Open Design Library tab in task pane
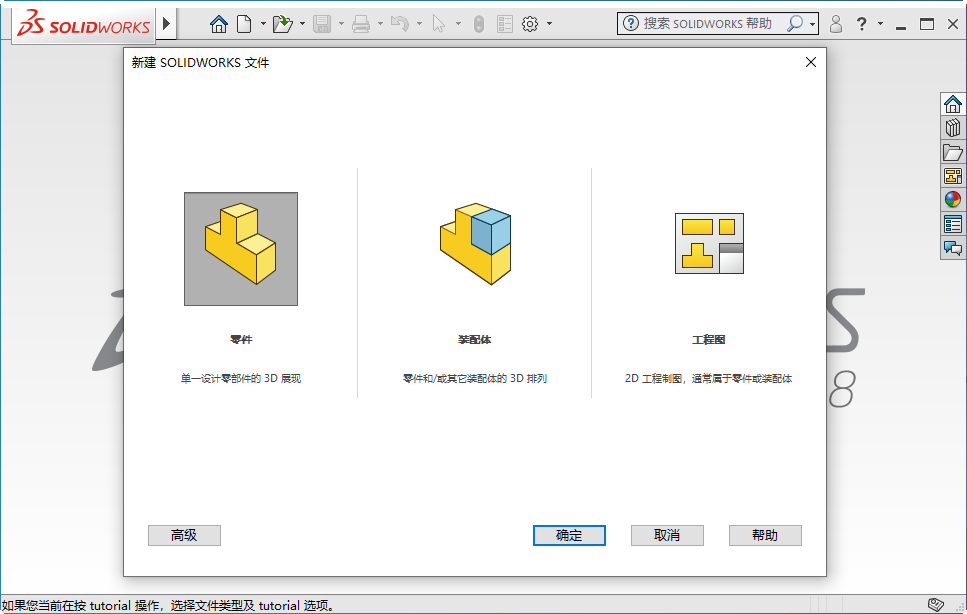 pos(953,128)
